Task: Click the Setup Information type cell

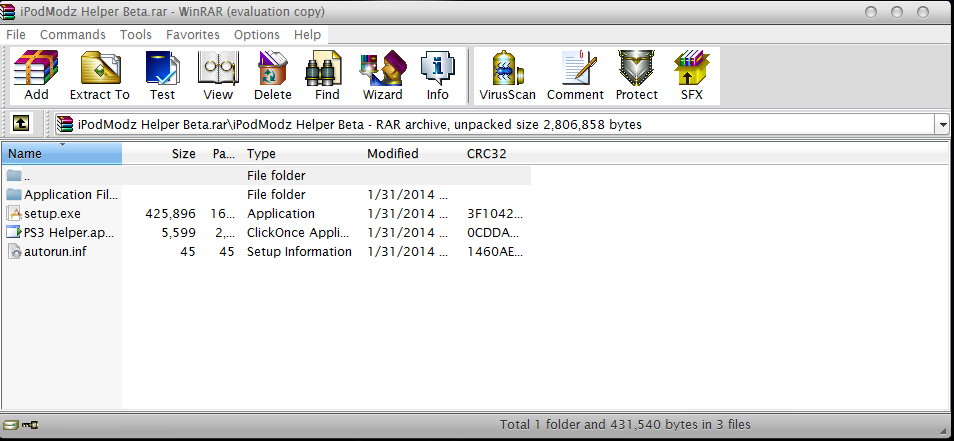Action: (299, 251)
